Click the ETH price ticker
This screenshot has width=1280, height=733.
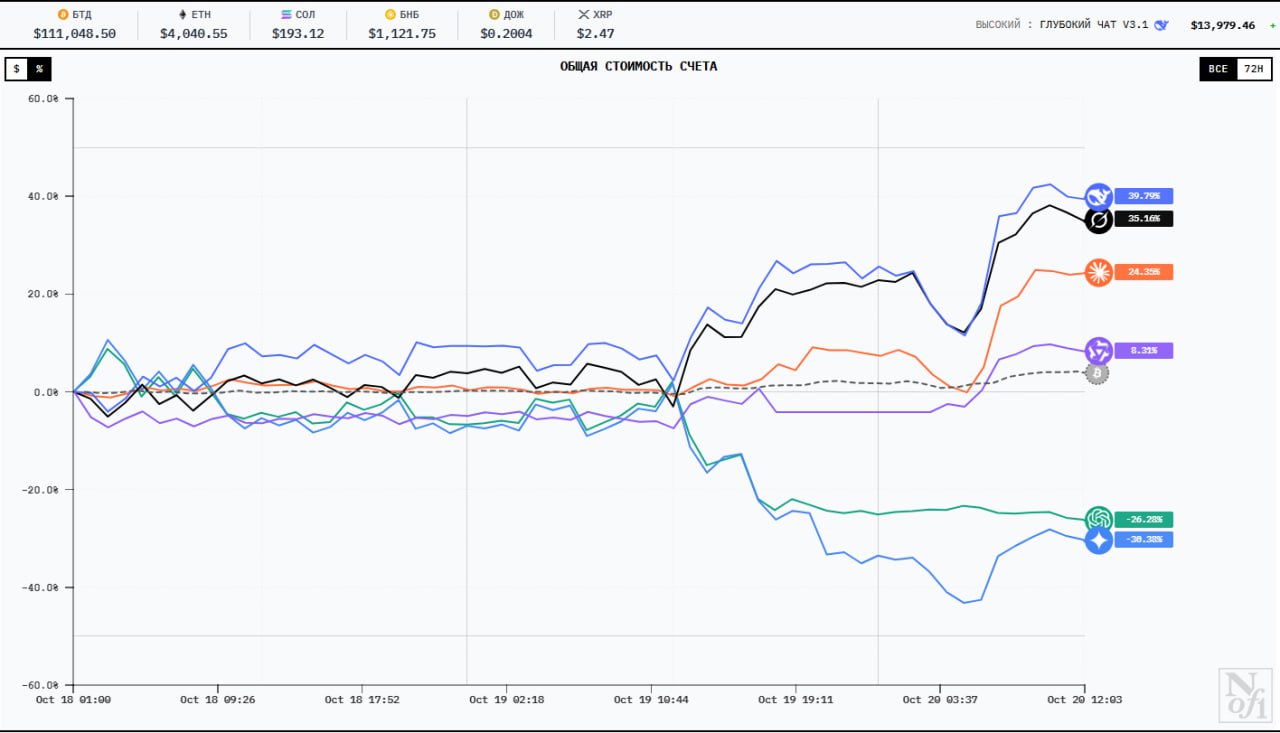point(193,25)
